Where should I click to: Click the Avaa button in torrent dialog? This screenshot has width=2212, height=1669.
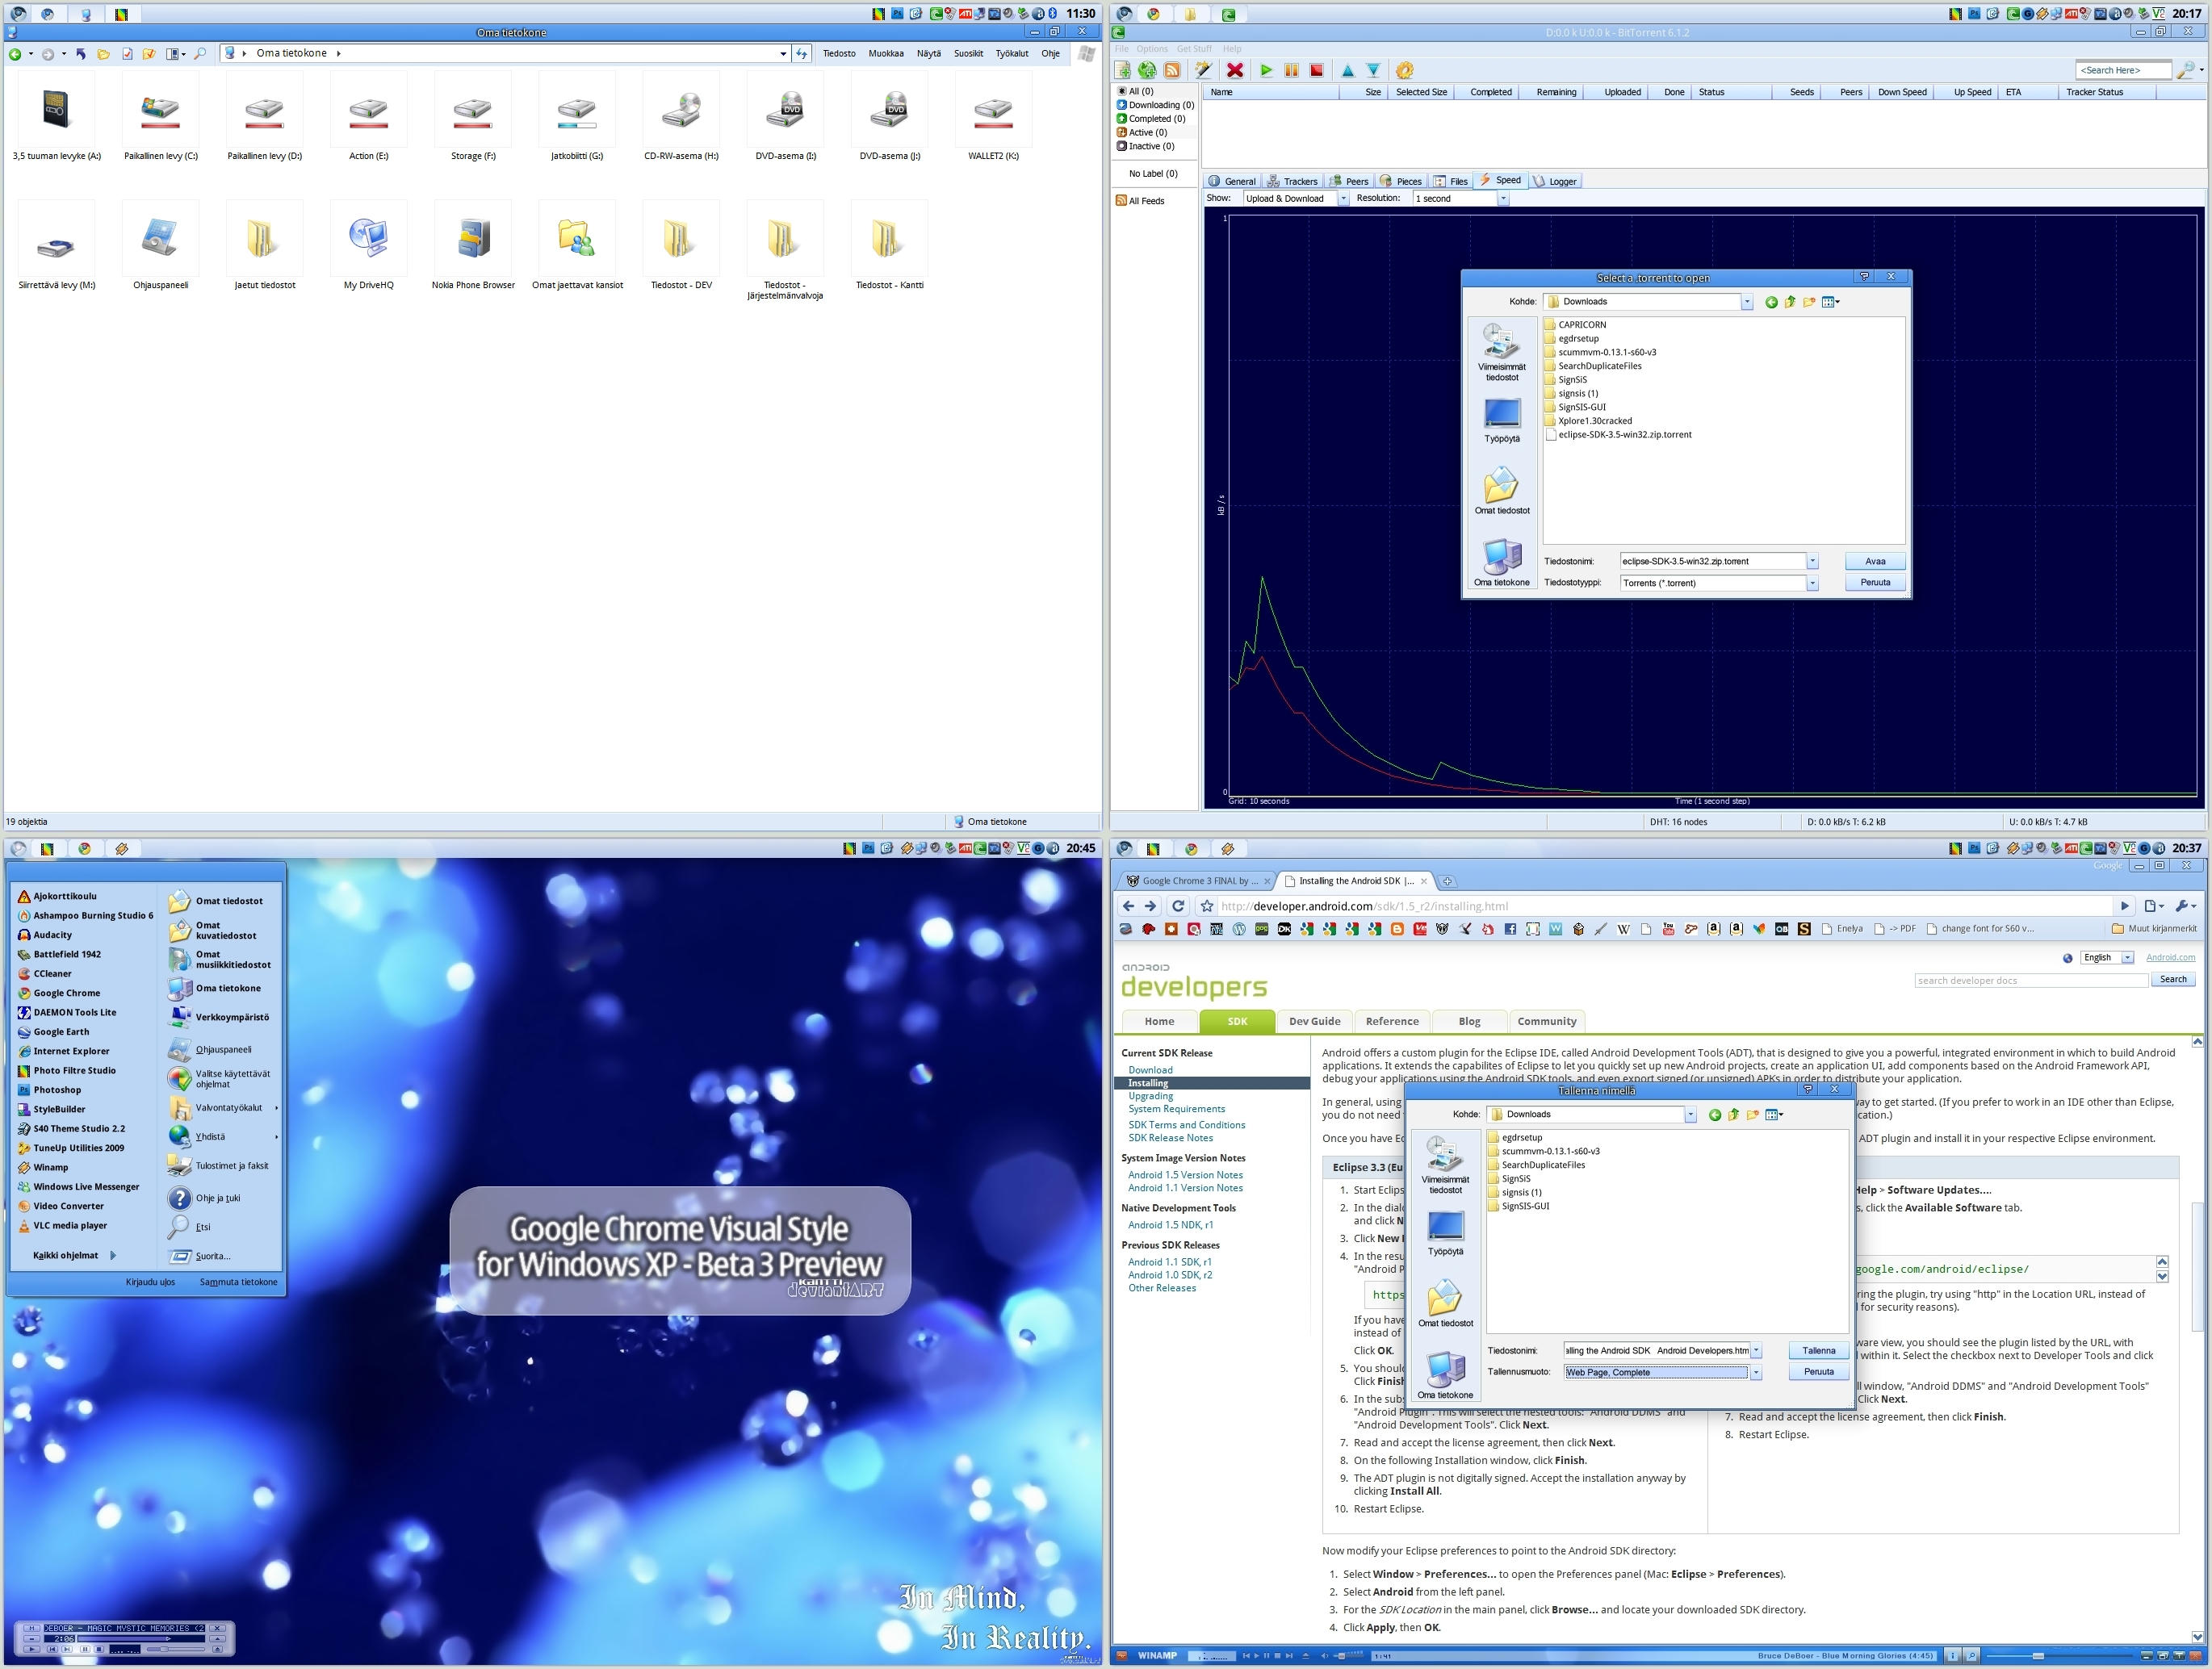[x=1875, y=561]
